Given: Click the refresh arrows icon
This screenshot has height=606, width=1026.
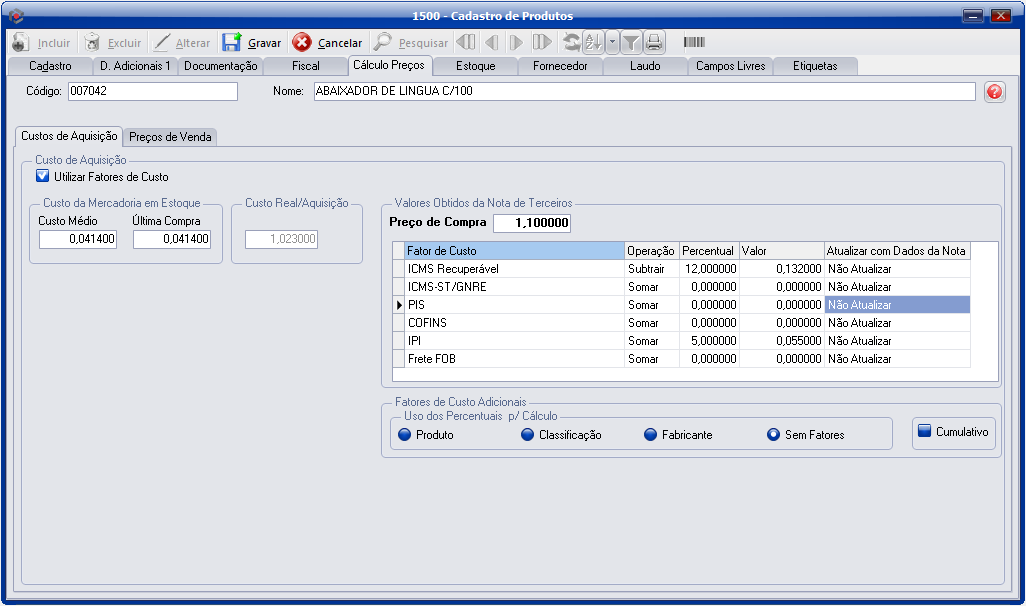Looking at the screenshot, I should (571, 42).
